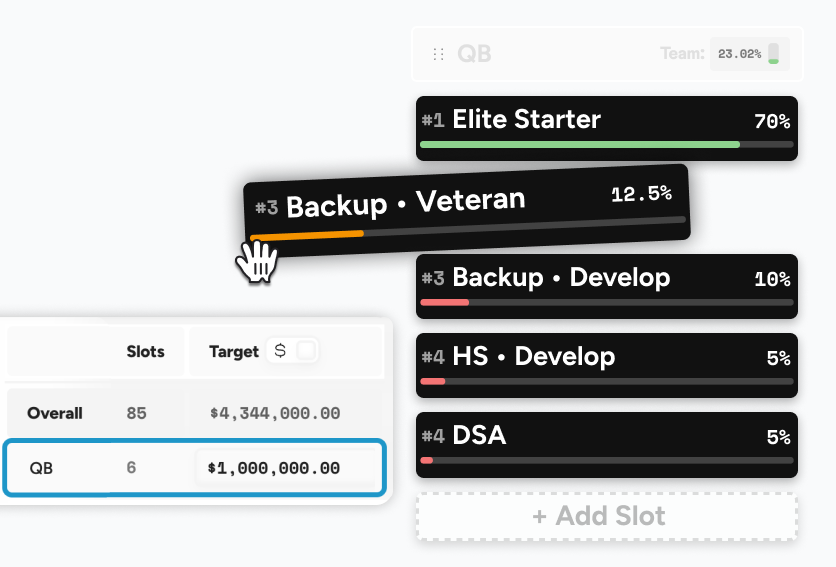The height and width of the screenshot is (567, 836).
Task: Click the QB row label in table
Action: (x=41, y=467)
